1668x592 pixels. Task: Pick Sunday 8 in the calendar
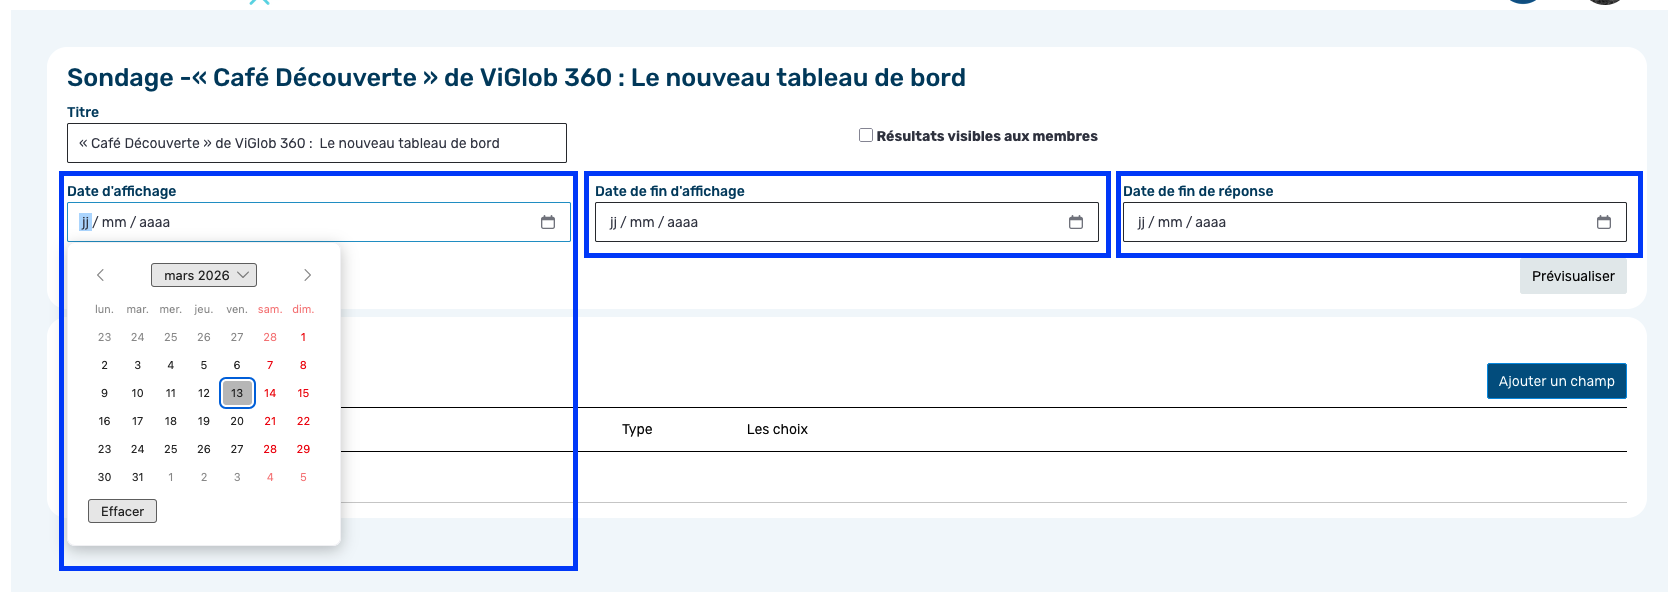(303, 365)
